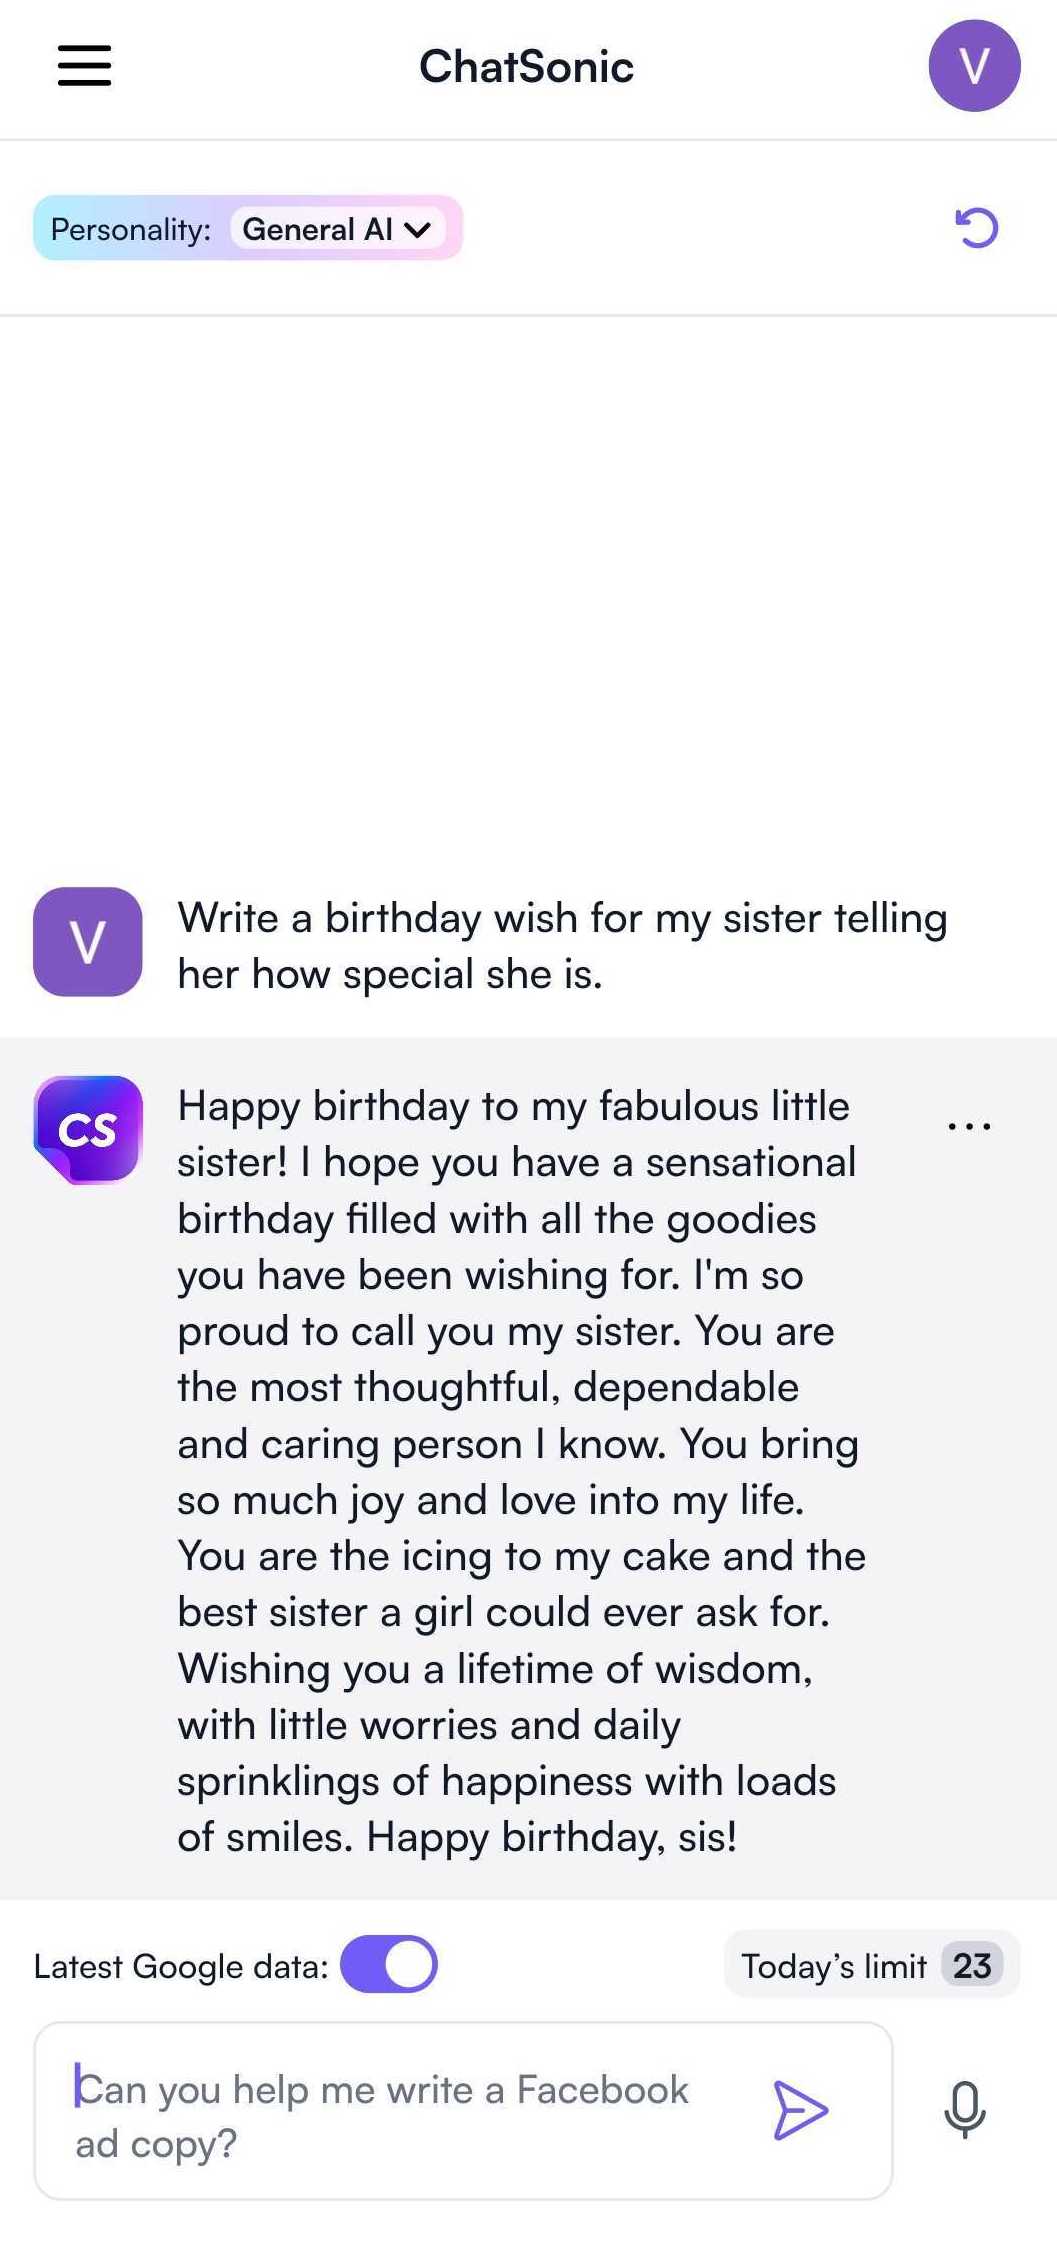Click the V avatar next to the user message

pos(88,941)
